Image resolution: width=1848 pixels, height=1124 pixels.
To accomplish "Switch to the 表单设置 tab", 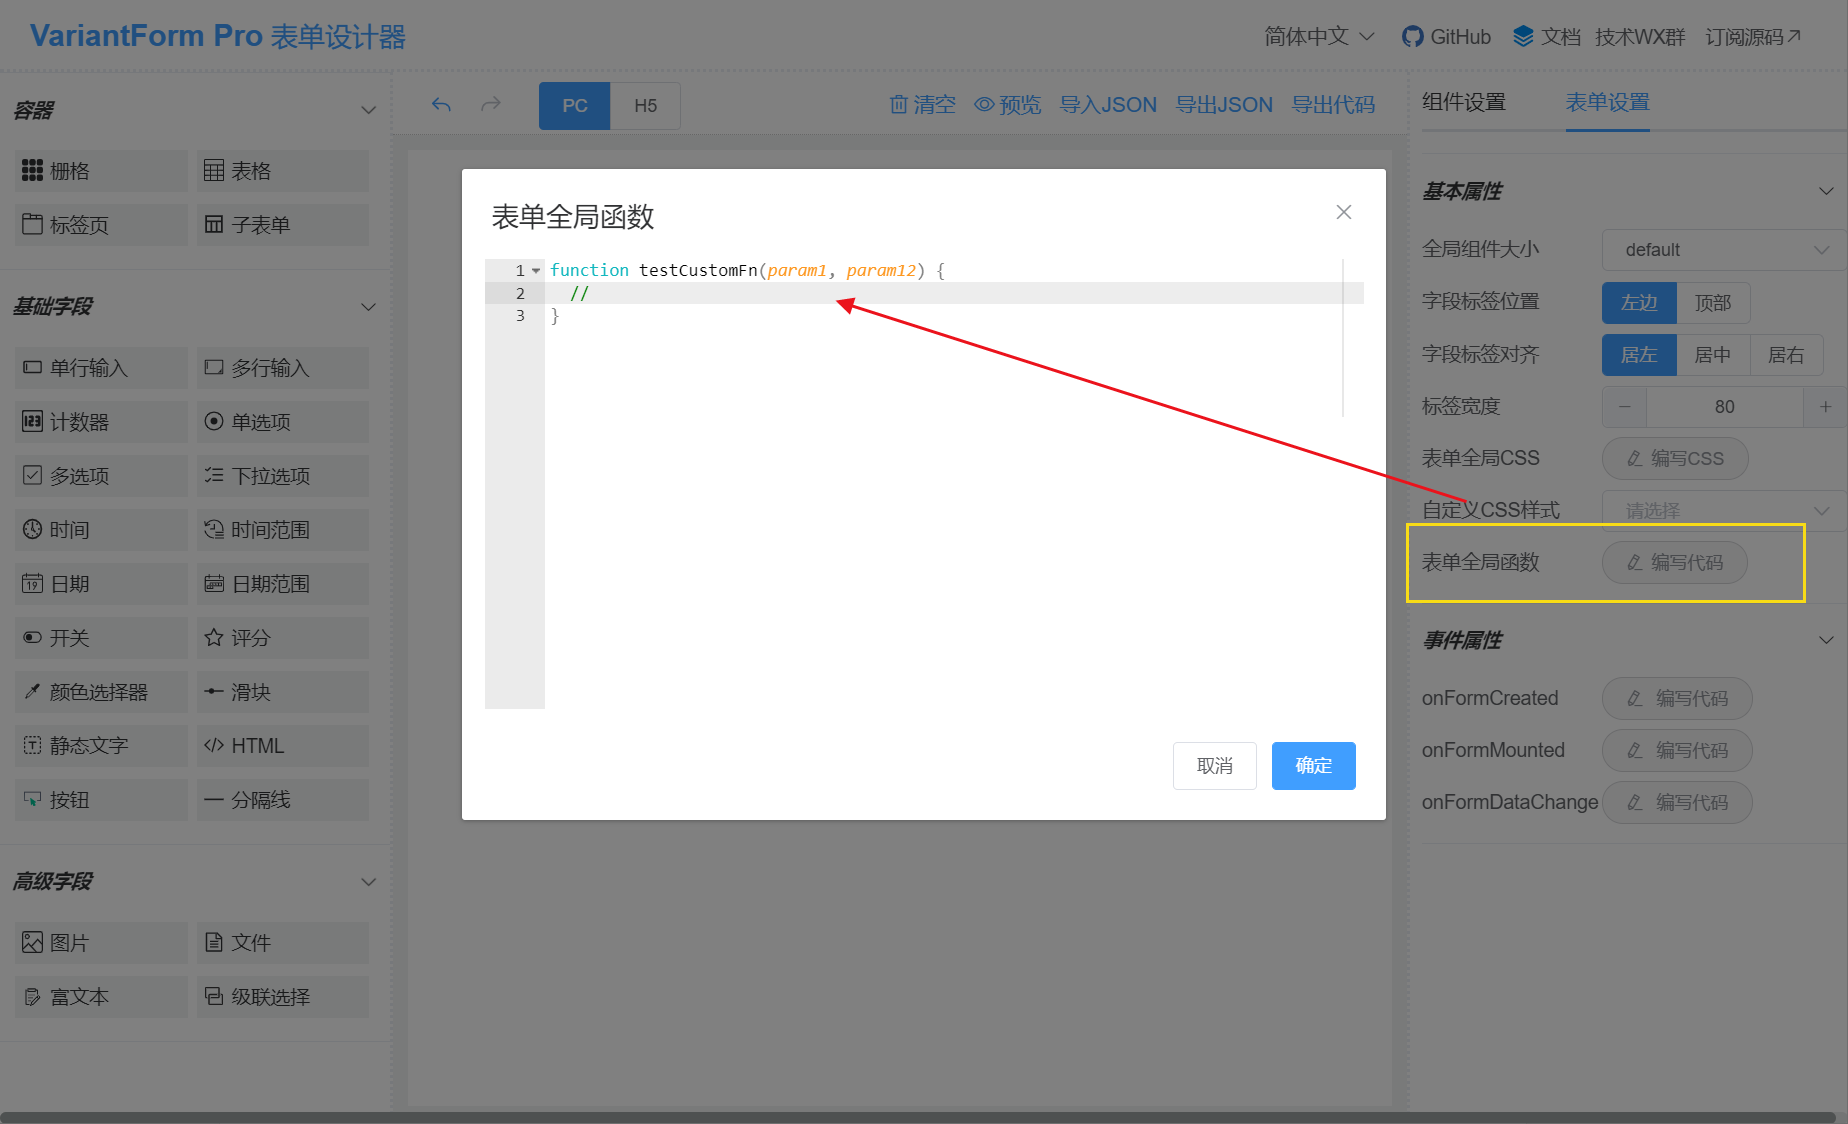I will point(1608,102).
